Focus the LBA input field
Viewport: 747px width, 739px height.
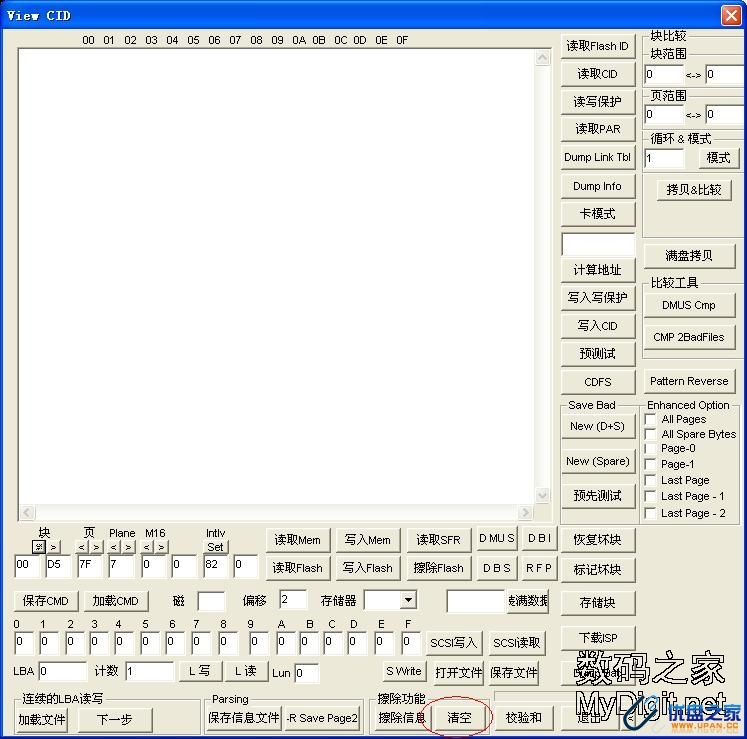(x=63, y=672)
